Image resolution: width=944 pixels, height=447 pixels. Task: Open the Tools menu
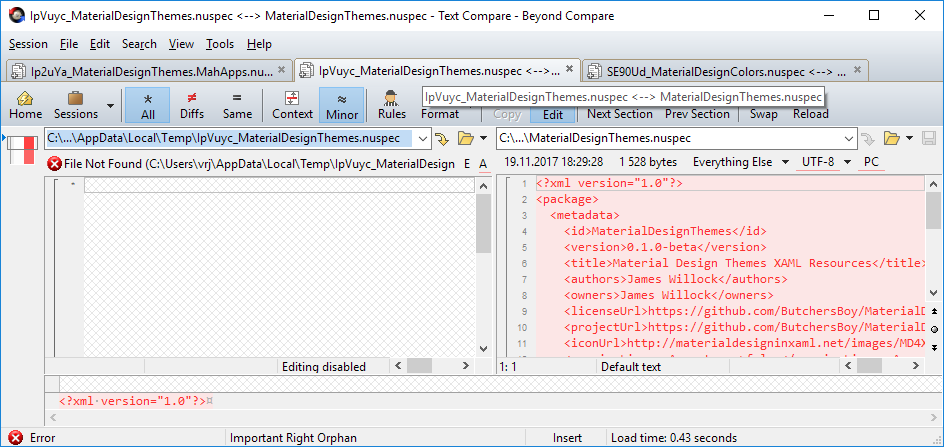click(220, 44)
